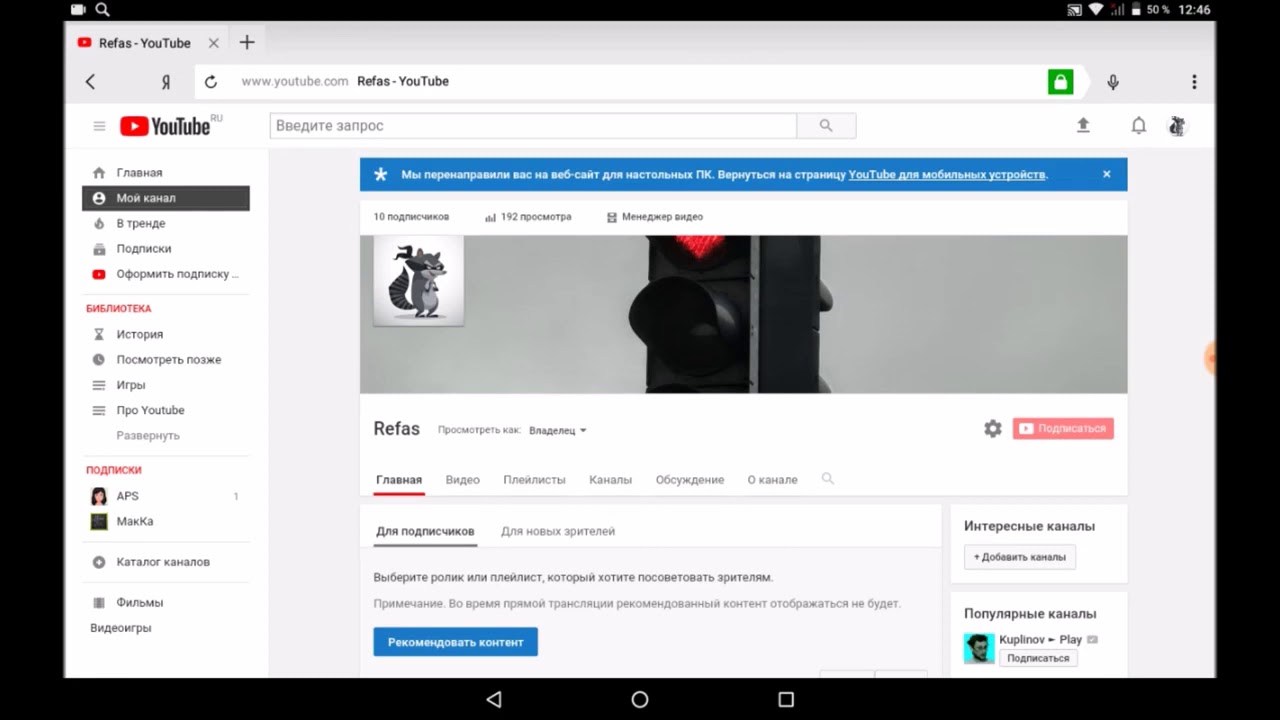The image size is (1280, 720).
Task: Click 192 просмотра statistics link
Action: click(x=528, y=217)
